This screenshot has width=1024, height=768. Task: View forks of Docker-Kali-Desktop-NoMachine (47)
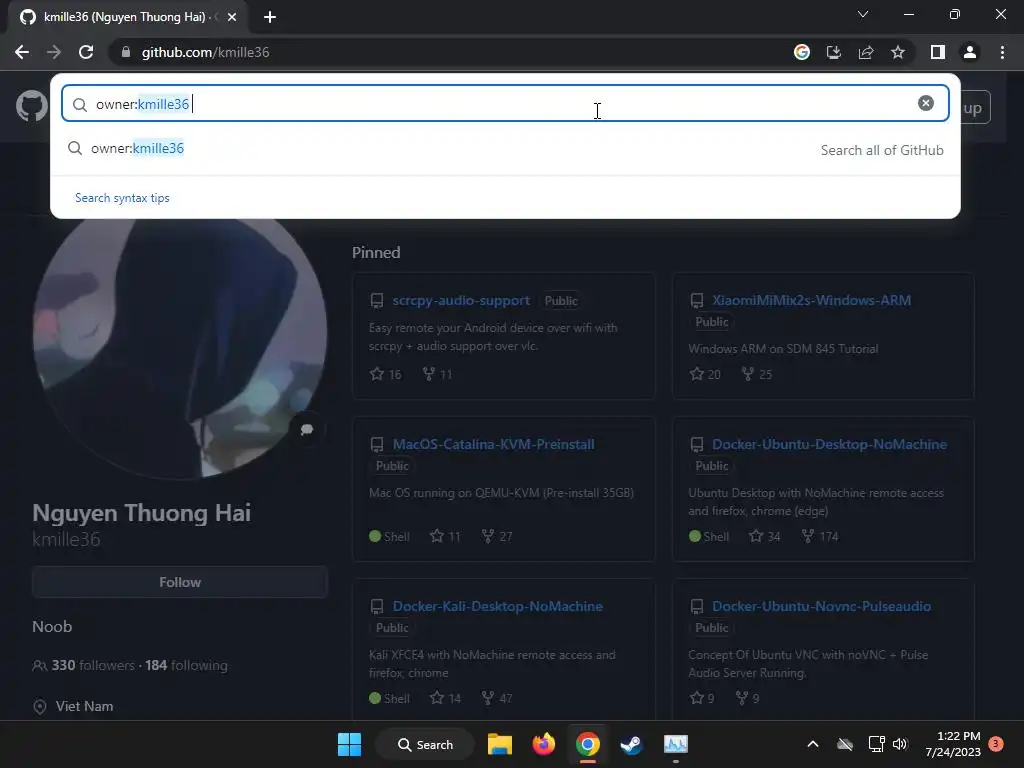pos(496,698)
